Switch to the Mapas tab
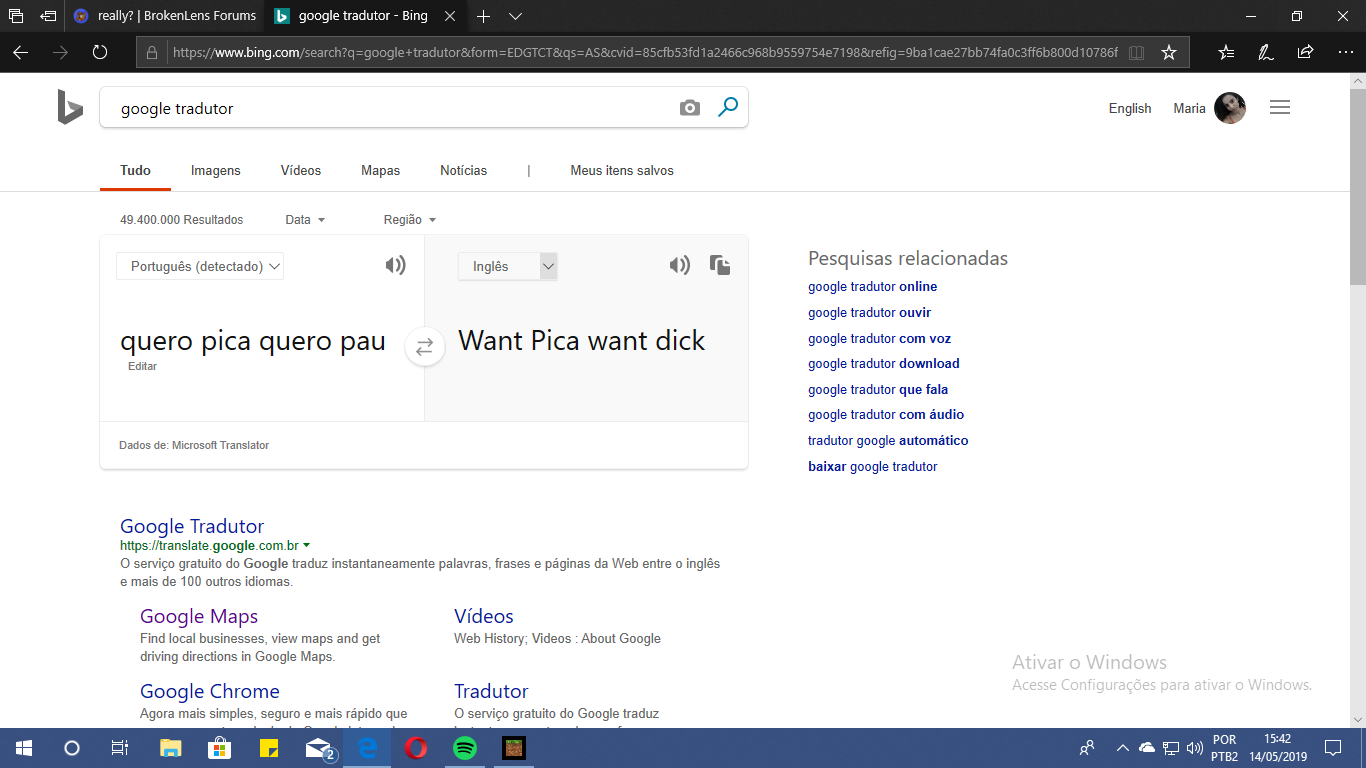The width and height of the screenshot is (1366, 768). coord(380,171)
